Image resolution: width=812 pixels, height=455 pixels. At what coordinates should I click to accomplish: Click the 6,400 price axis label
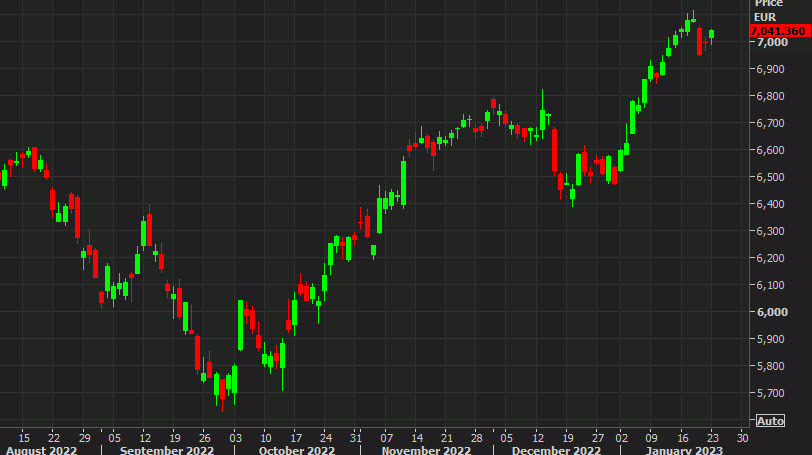(x=772, y=204)
